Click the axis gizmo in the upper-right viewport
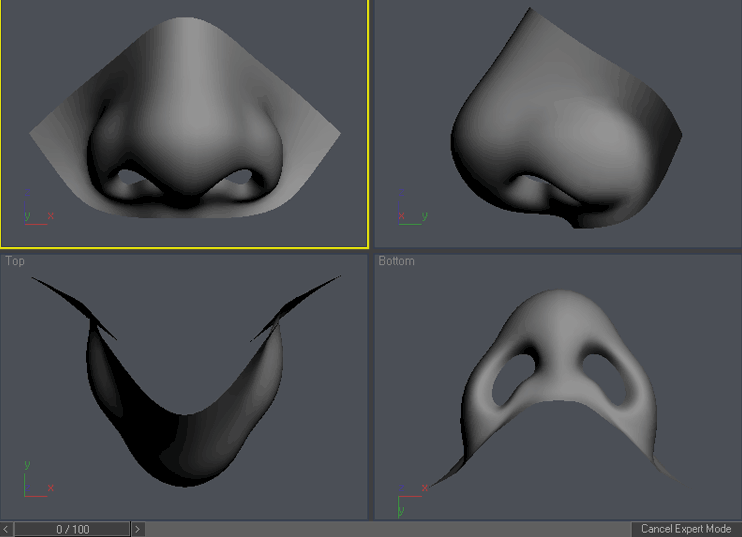The image size is (742, 537). click(410, 217)
